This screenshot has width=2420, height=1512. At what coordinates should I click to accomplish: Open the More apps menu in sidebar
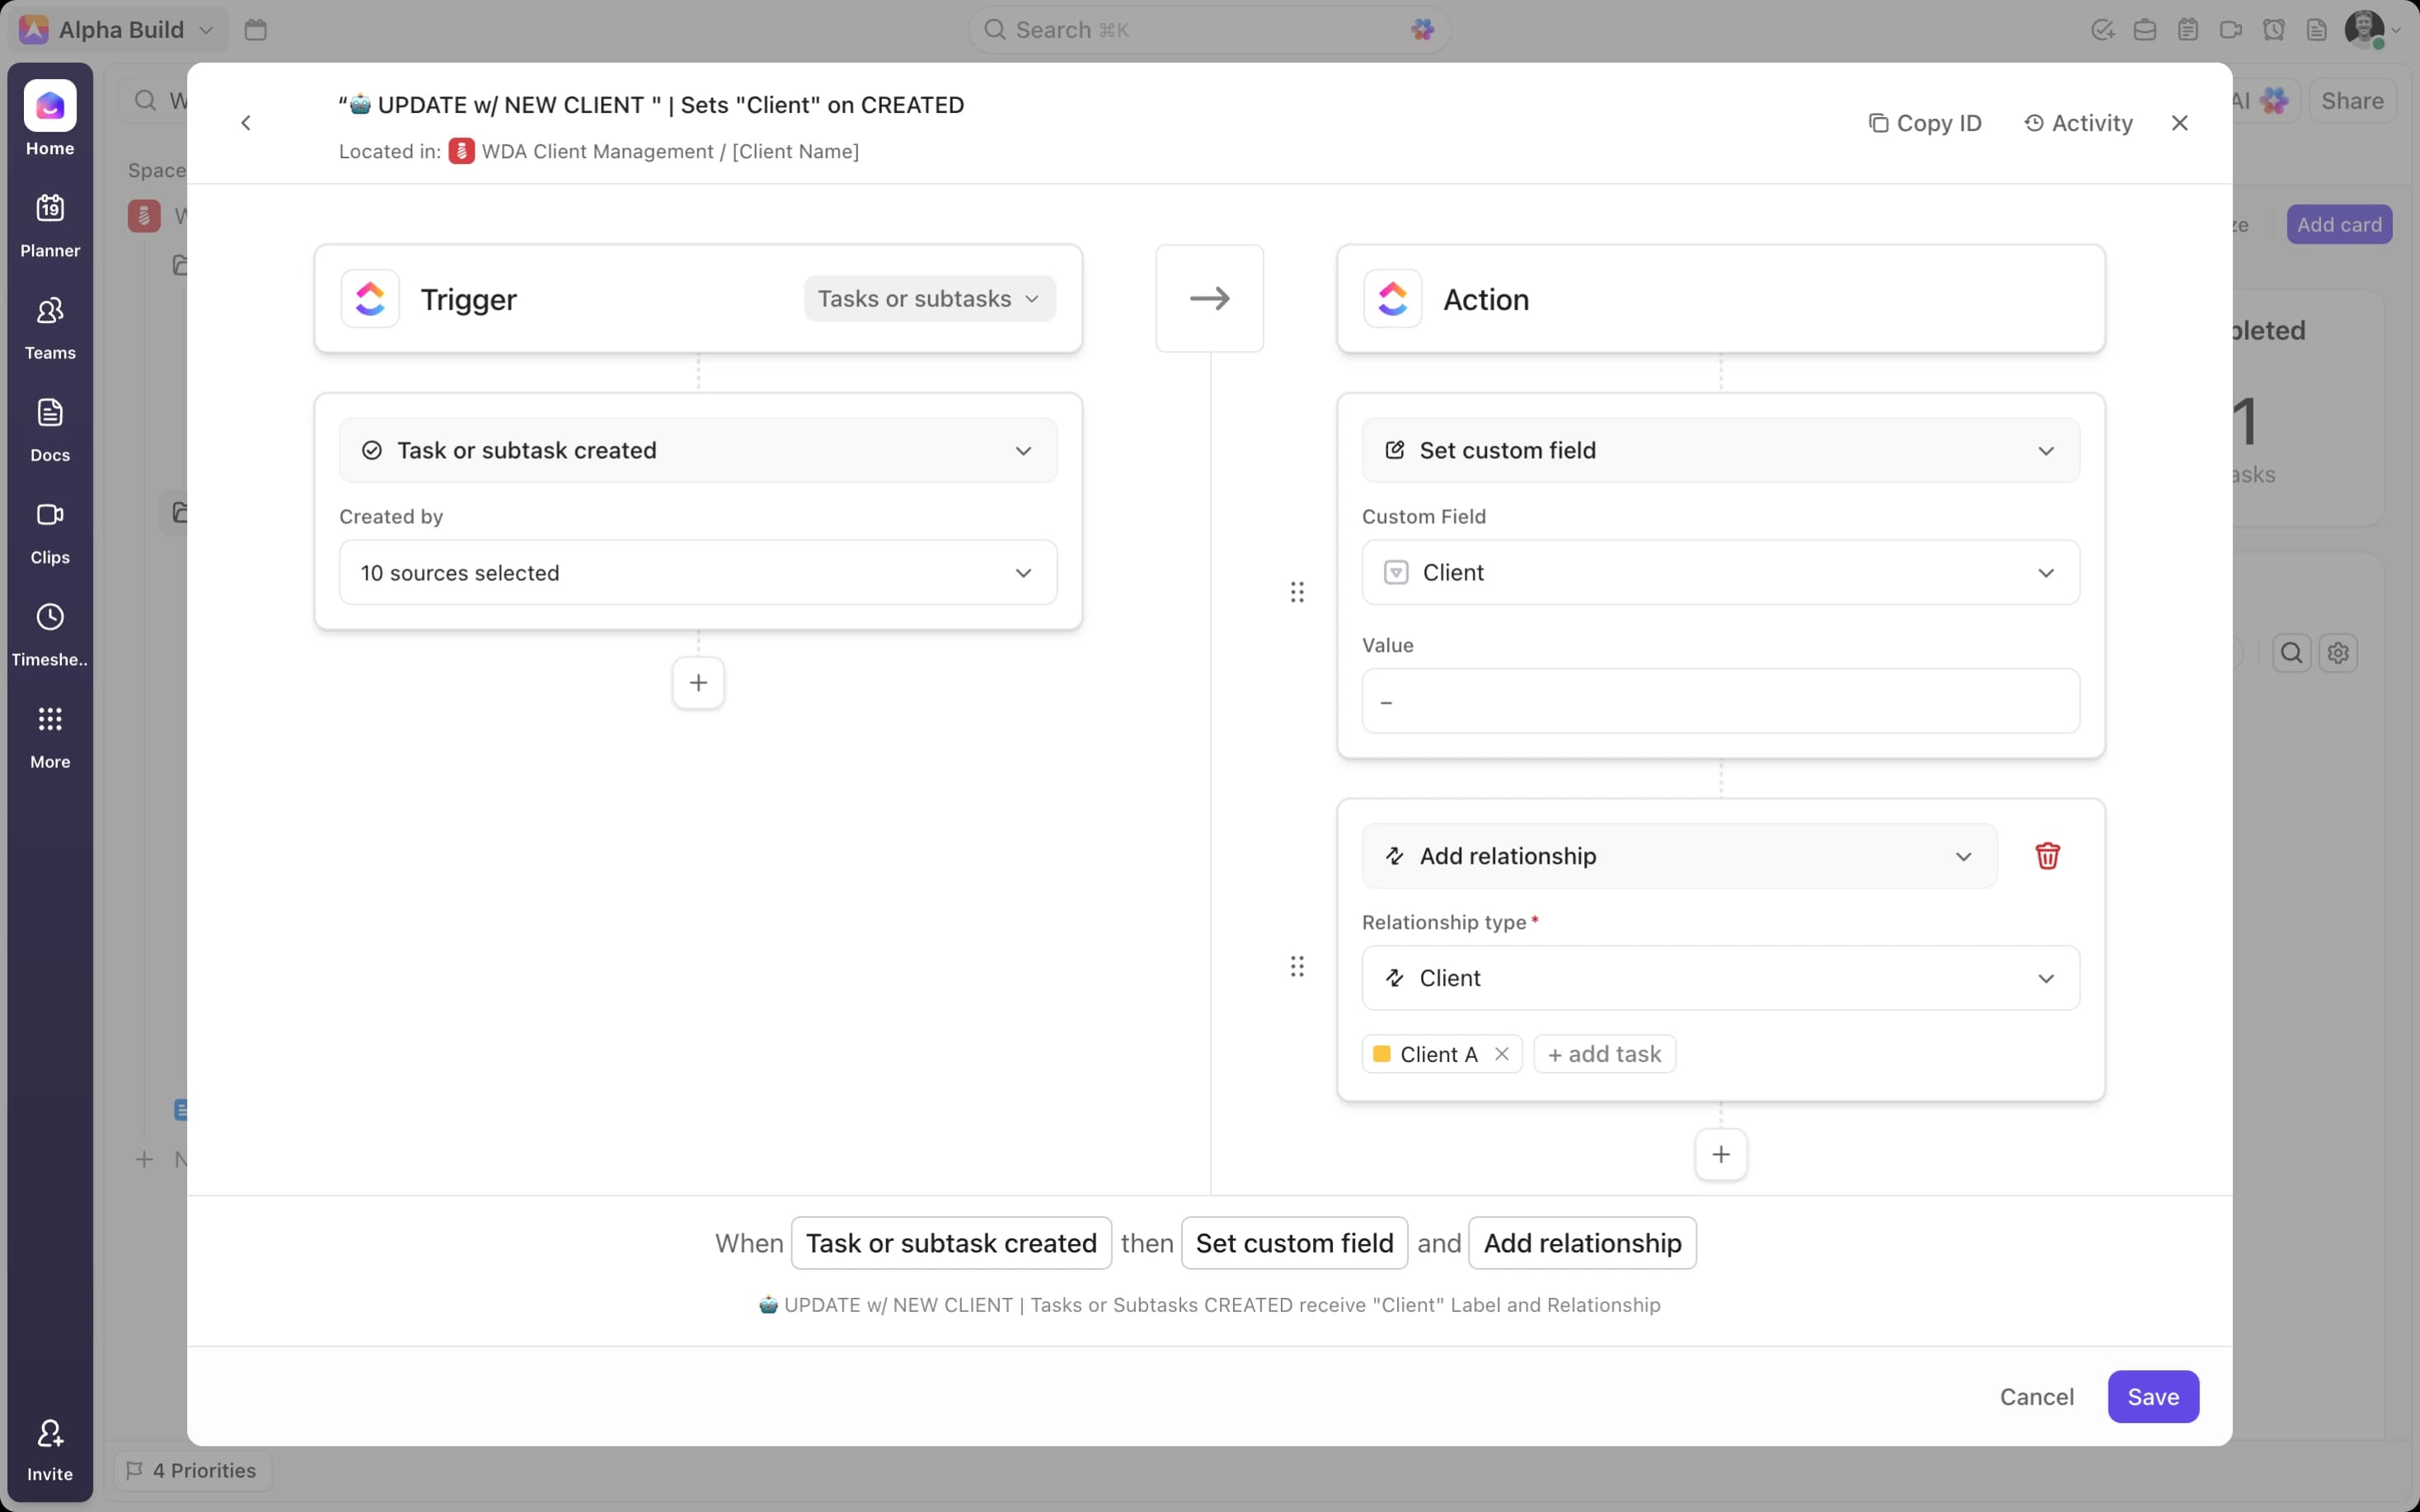tap(49, 735)
